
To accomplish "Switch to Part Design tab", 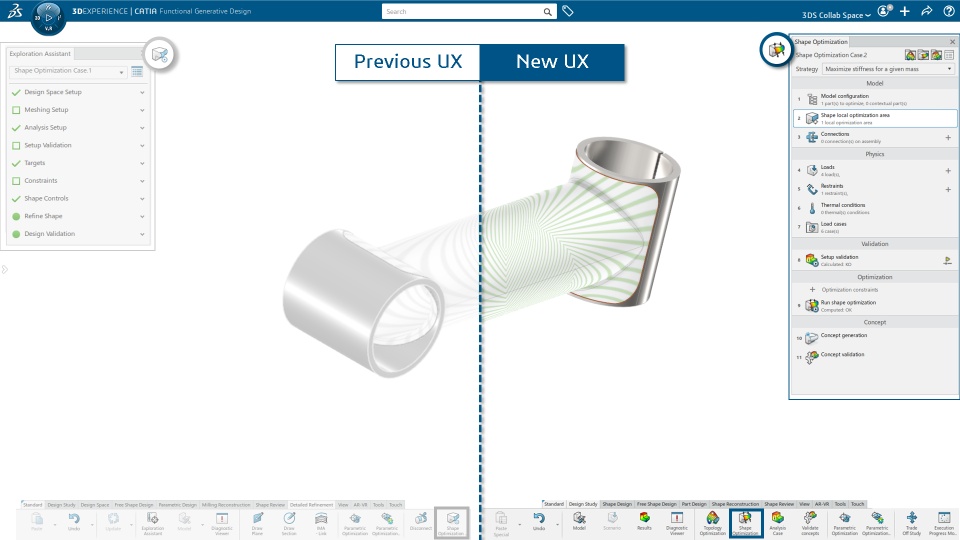I will click(694, 504).
